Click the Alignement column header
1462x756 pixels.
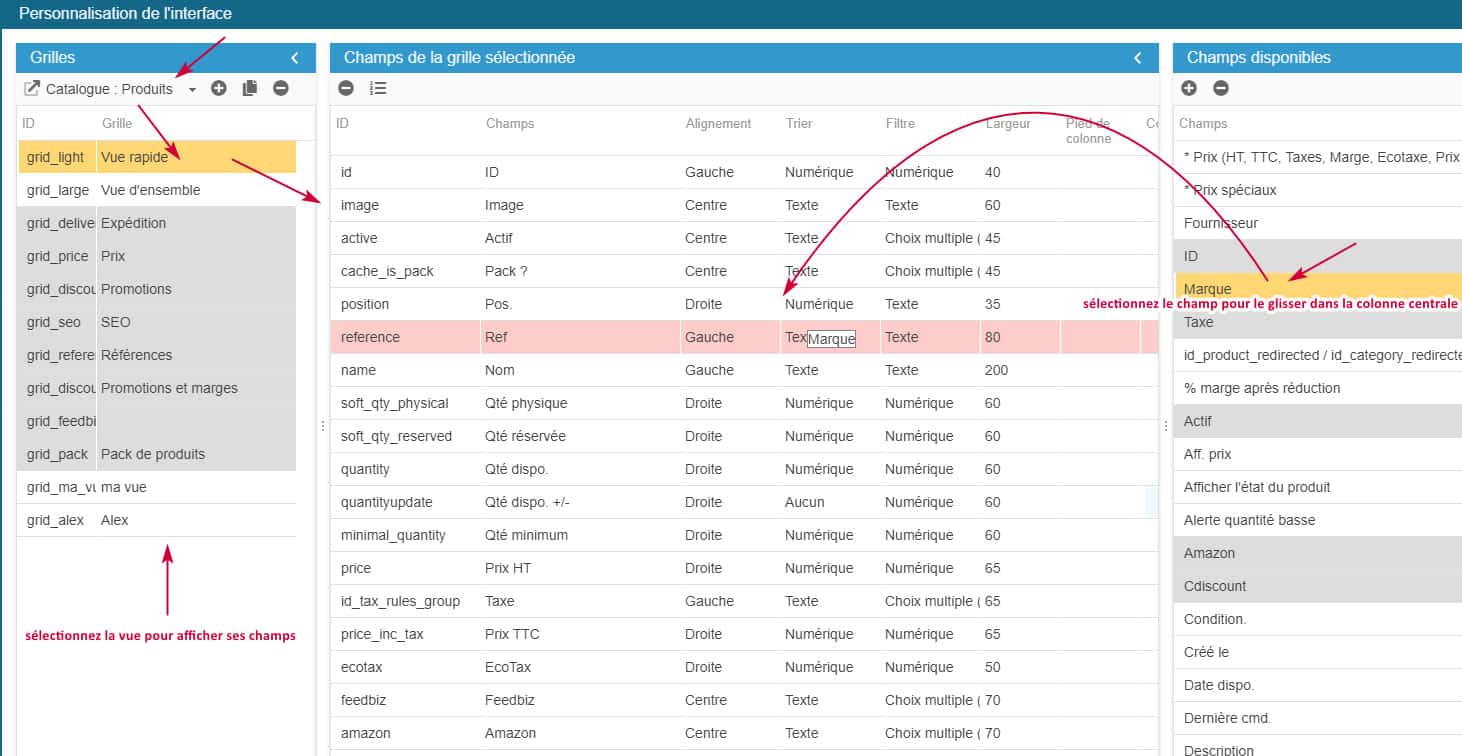tap(718, 124)
